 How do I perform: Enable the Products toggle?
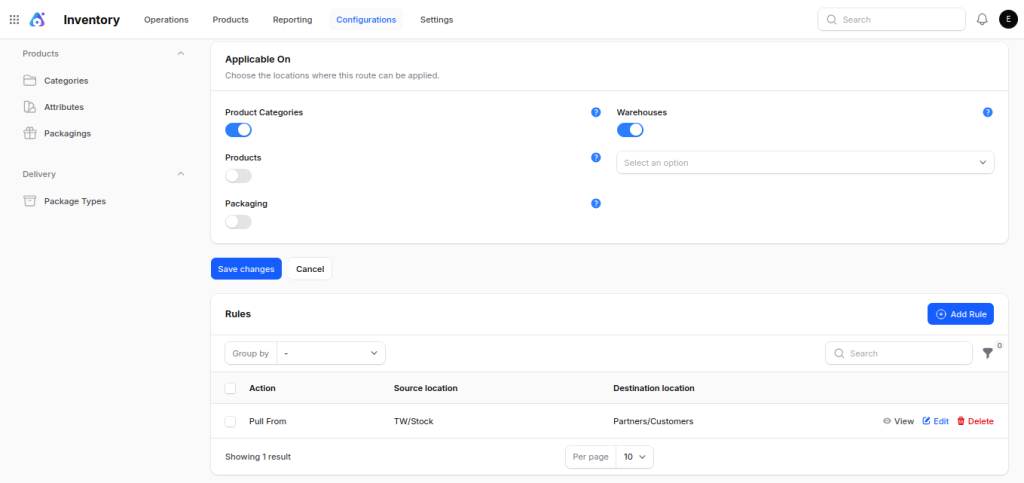click(x=238, y=176)
